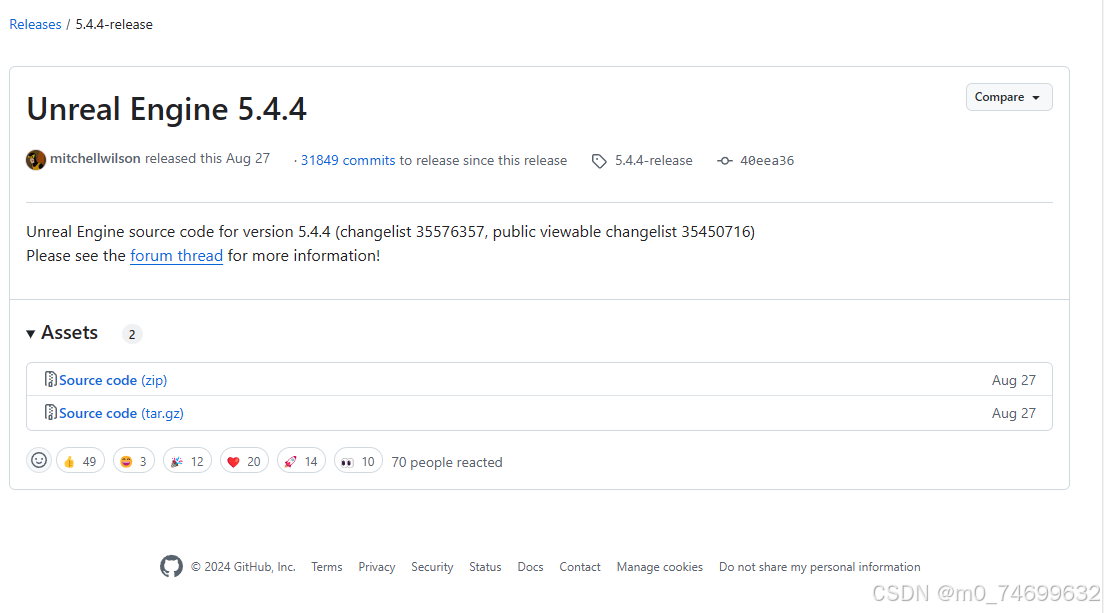The height and width of the screenshot is (613, 1104).
Task: Collapse the Assets section triangle
Action: (30, 334)
